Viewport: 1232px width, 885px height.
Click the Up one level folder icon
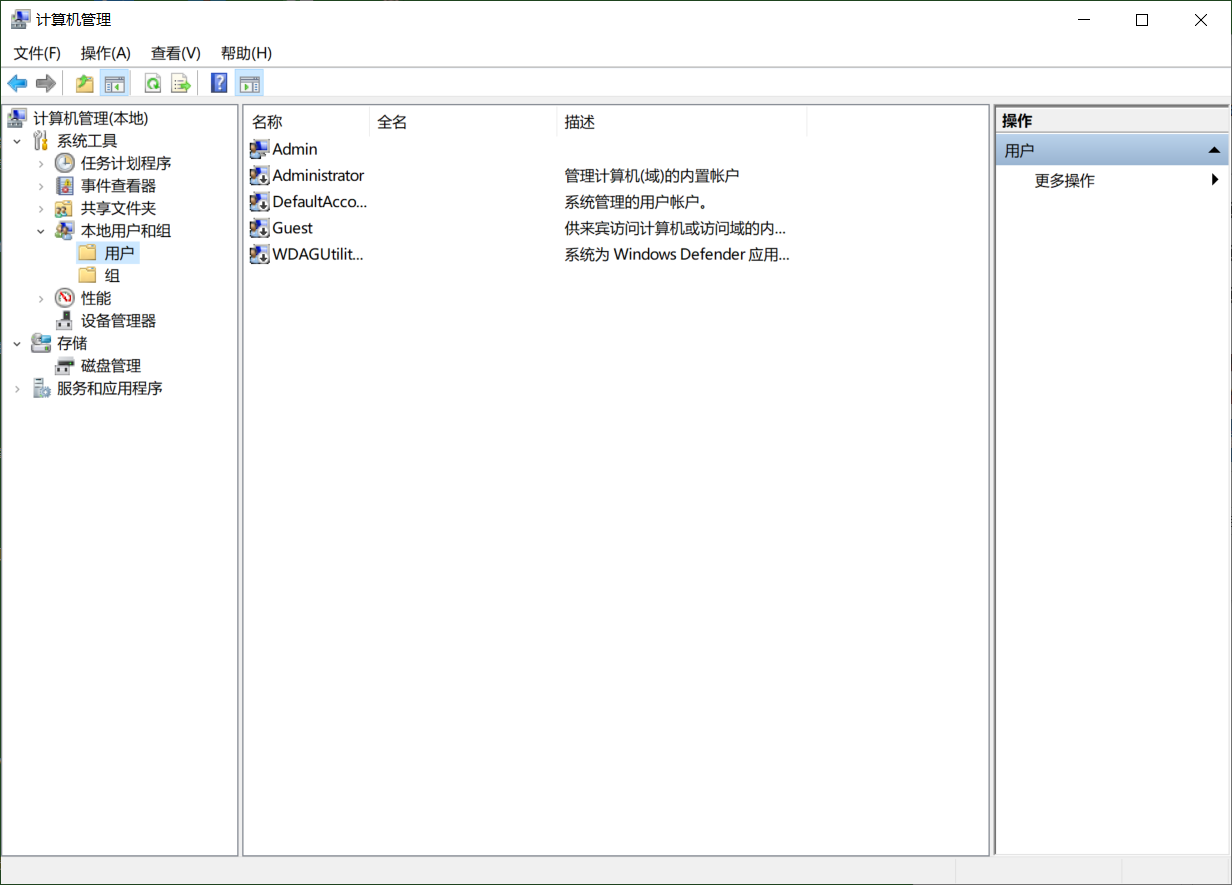pyautogui.click(x=85, y=84)
